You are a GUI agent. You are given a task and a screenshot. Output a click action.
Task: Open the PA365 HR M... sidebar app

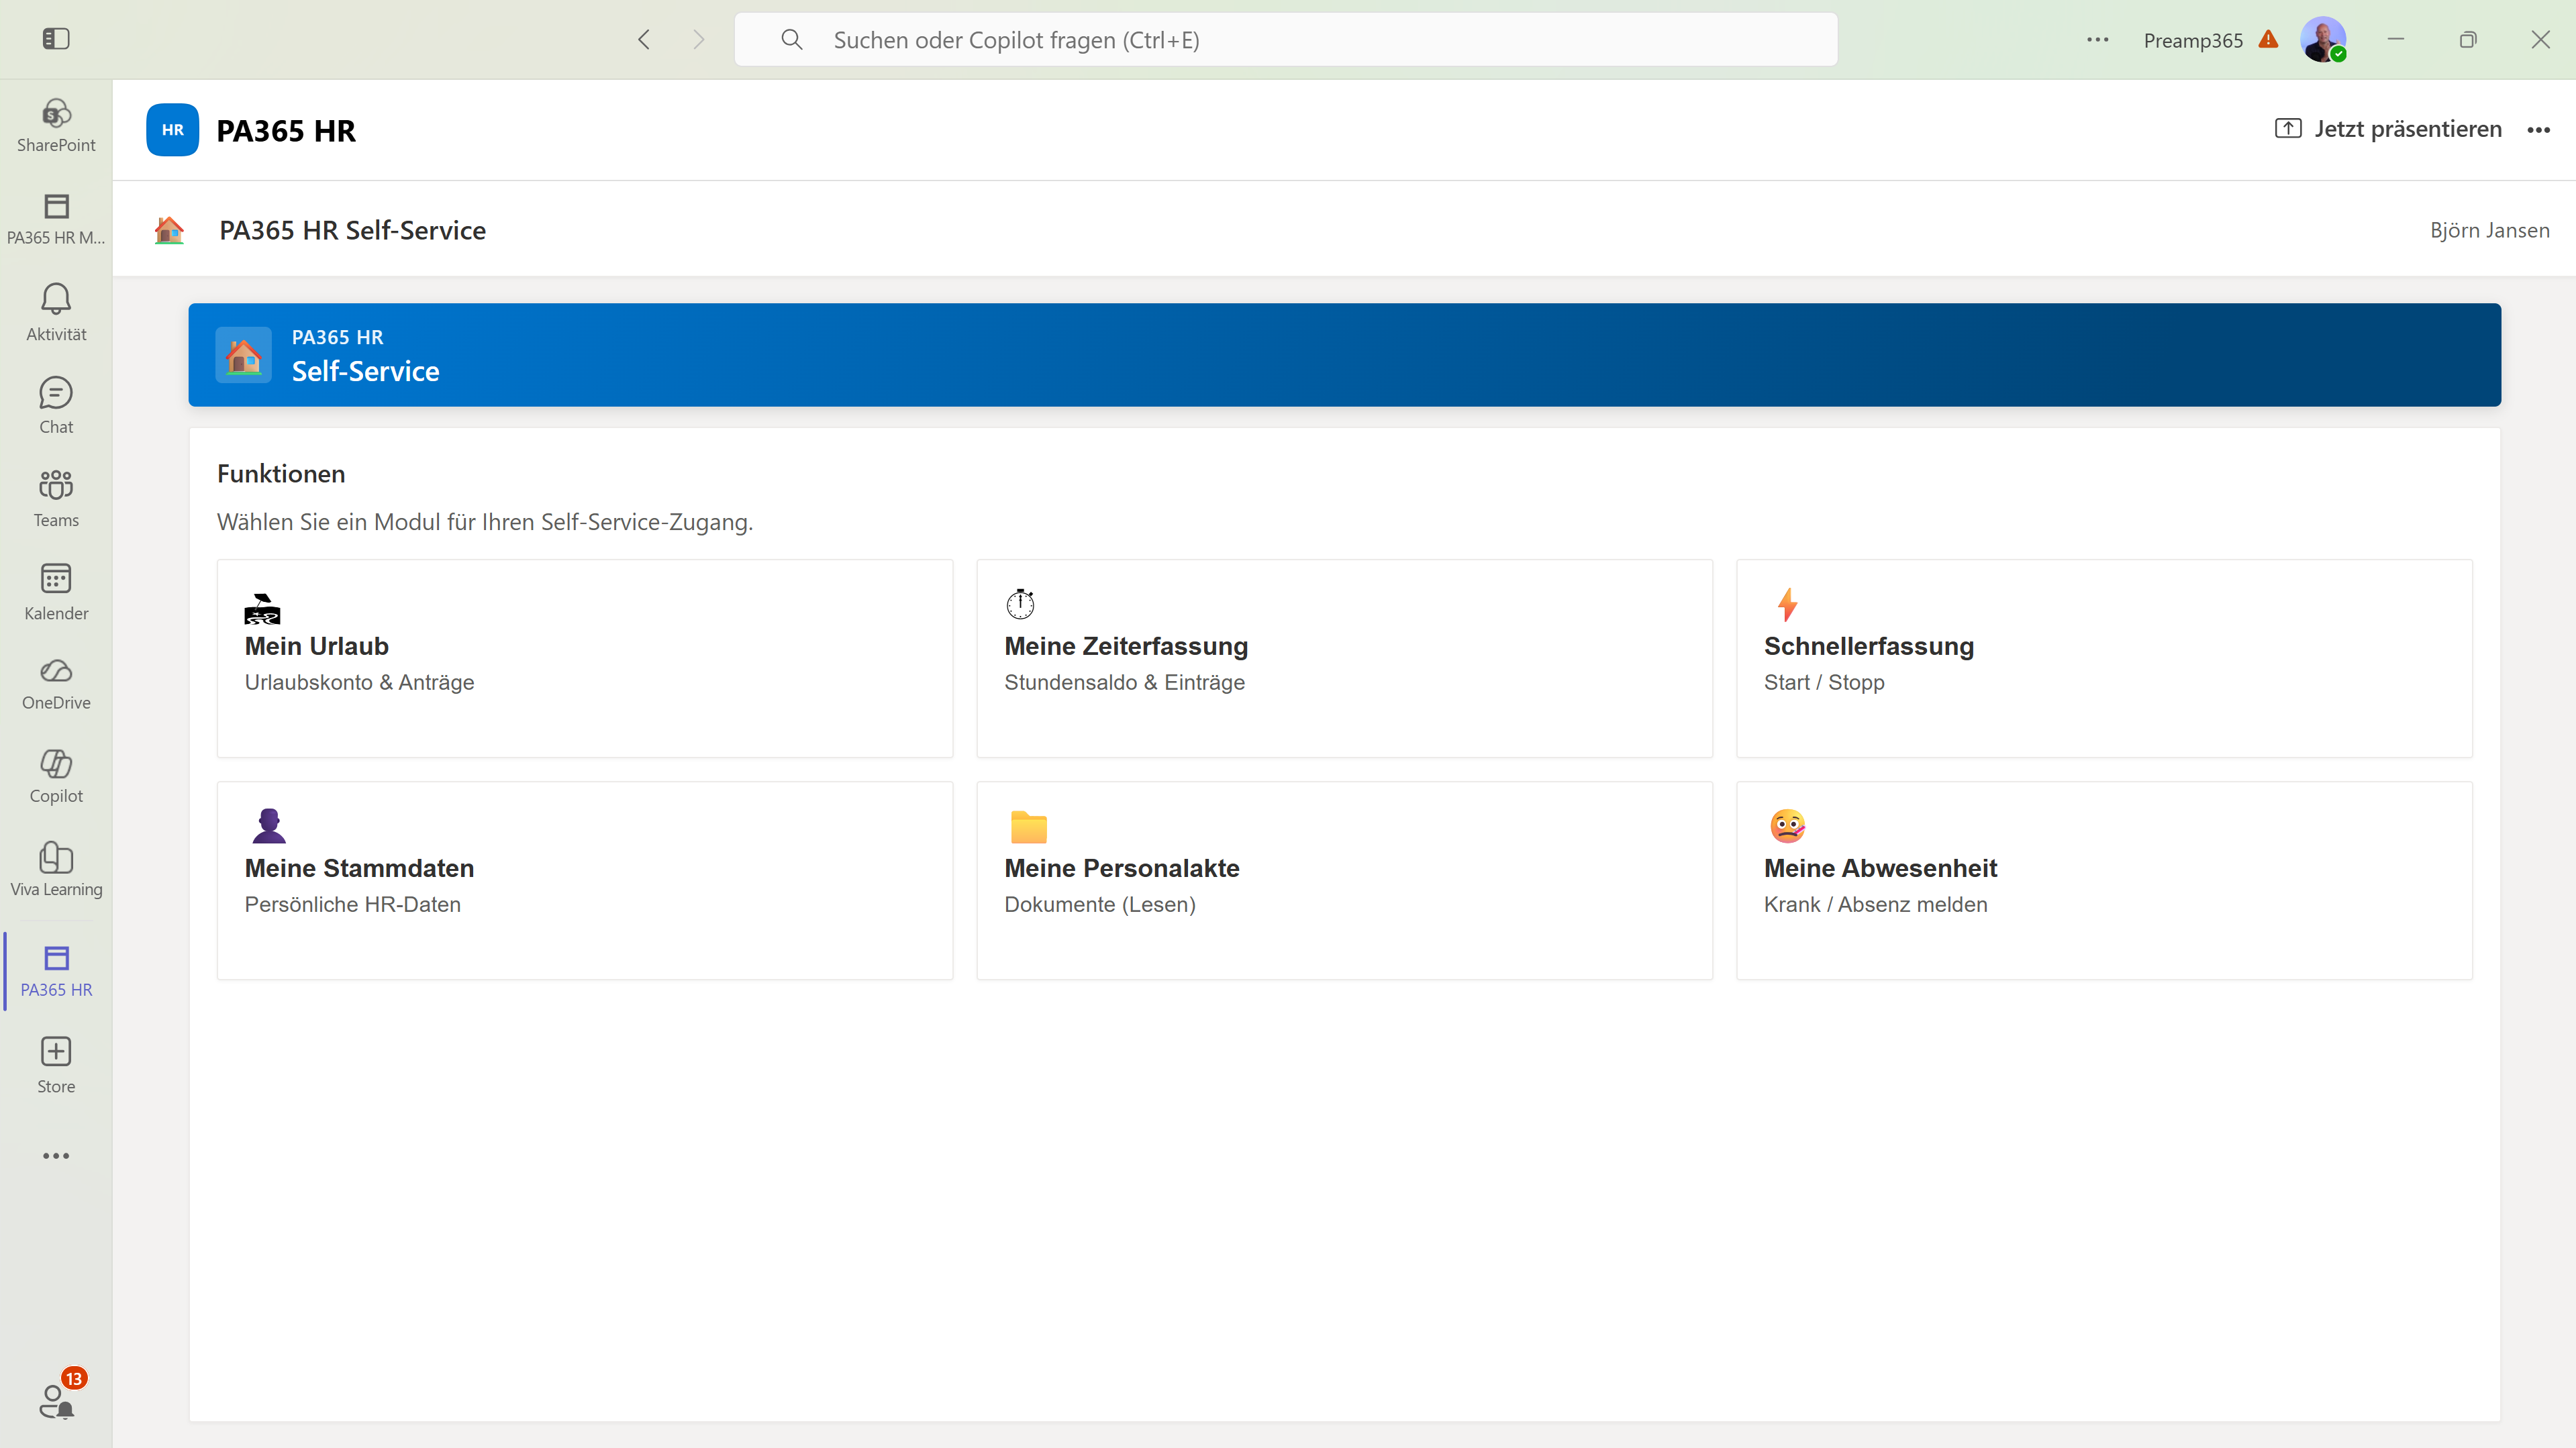56,219
